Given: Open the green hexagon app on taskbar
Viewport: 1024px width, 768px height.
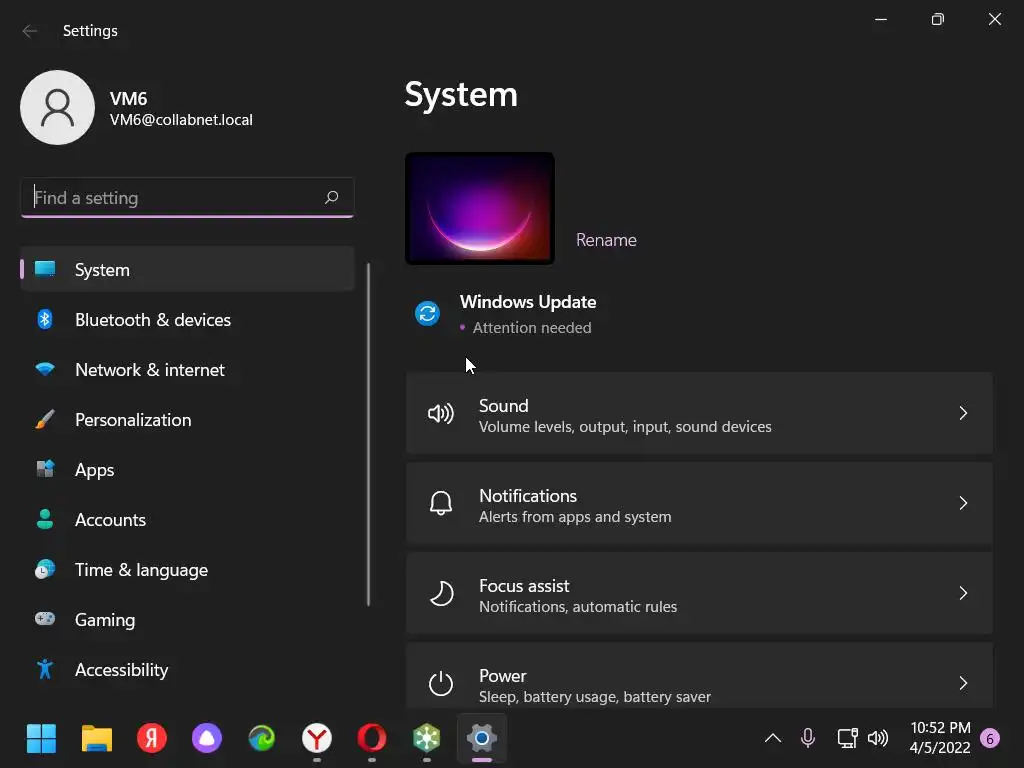Looking at the screenshot, I should 426,739.
